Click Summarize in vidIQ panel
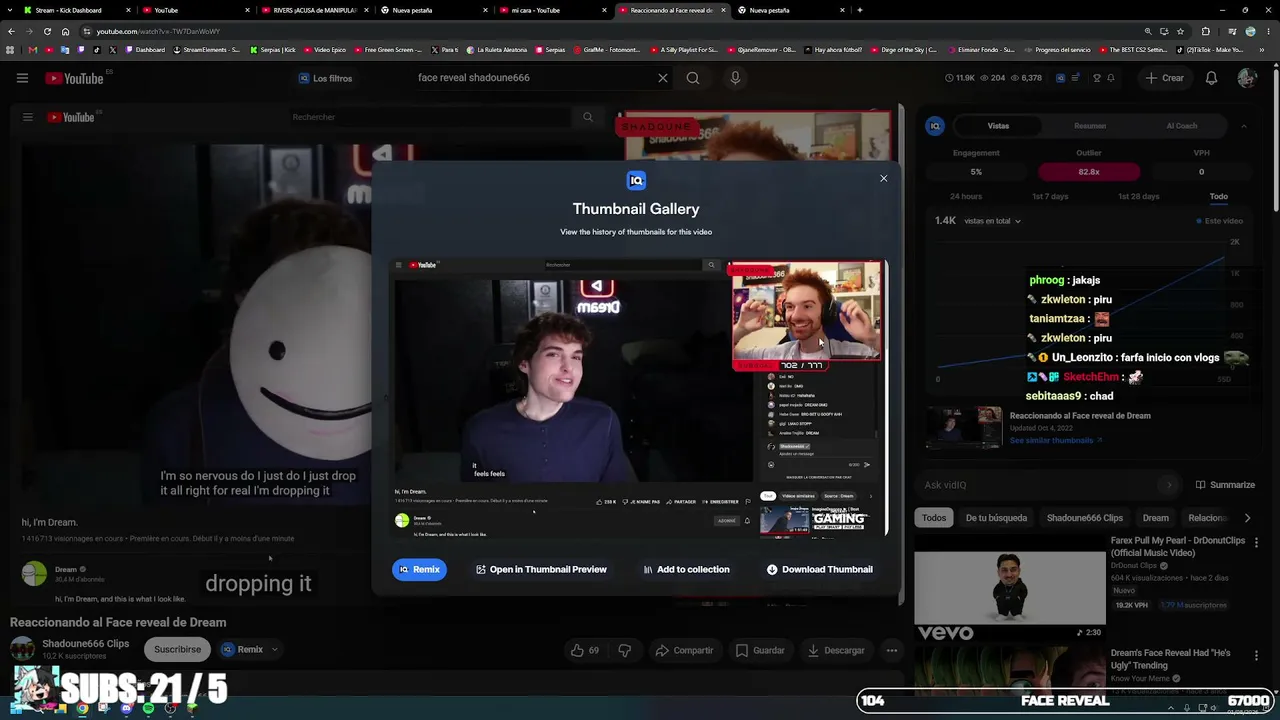This screenshot has height=720, width=1280. (1225, 485)
